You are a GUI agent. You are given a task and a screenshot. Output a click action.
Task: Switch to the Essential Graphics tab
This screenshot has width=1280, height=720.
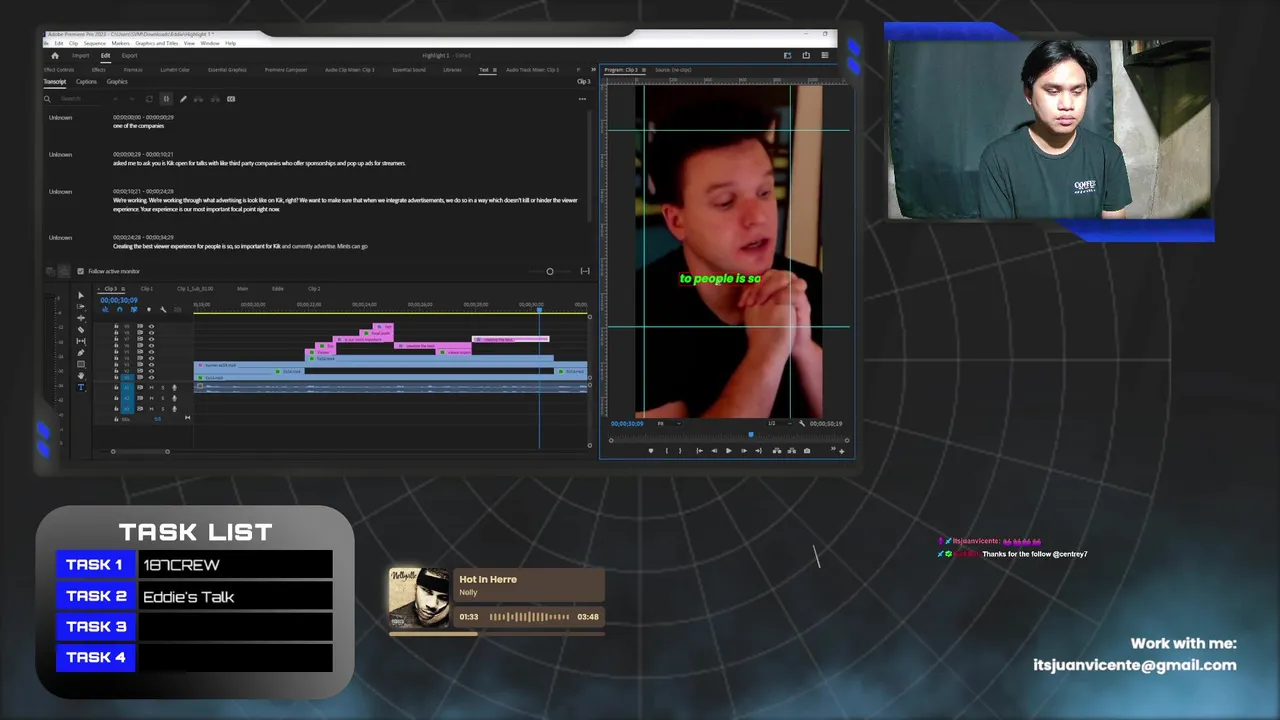pyautogui.click(x=227, y=70)
